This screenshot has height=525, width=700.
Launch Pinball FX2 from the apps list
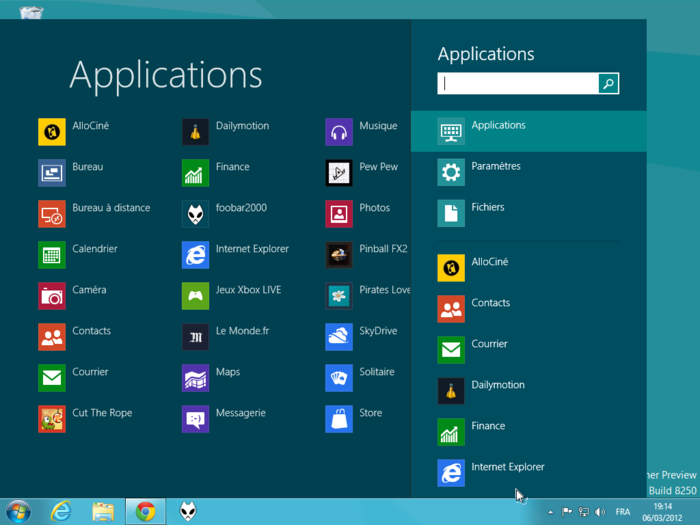[339, 255]
